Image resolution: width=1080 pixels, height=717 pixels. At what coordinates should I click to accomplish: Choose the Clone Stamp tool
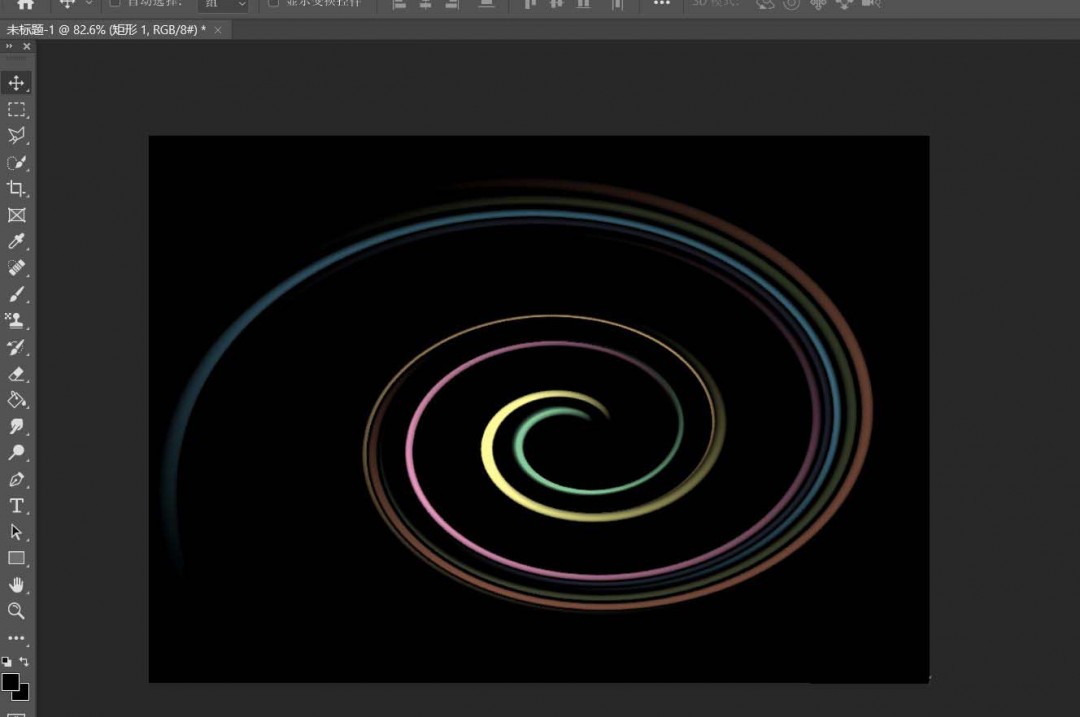[x=17, y=321]
